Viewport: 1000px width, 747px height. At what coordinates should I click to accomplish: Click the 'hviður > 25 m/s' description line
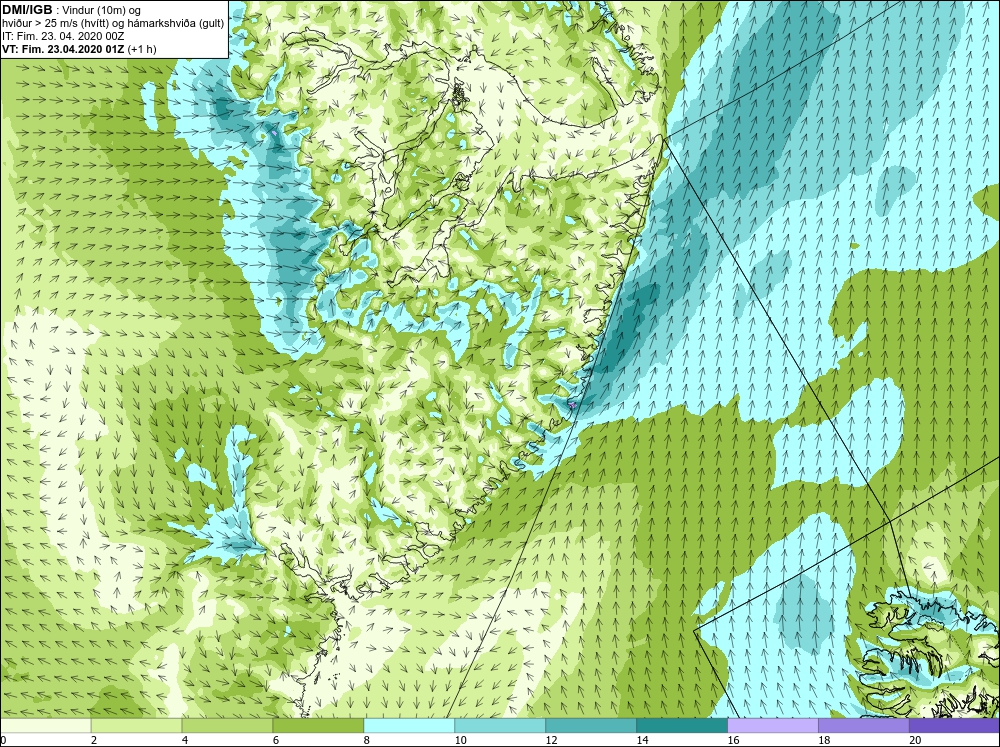pos(113,23)
